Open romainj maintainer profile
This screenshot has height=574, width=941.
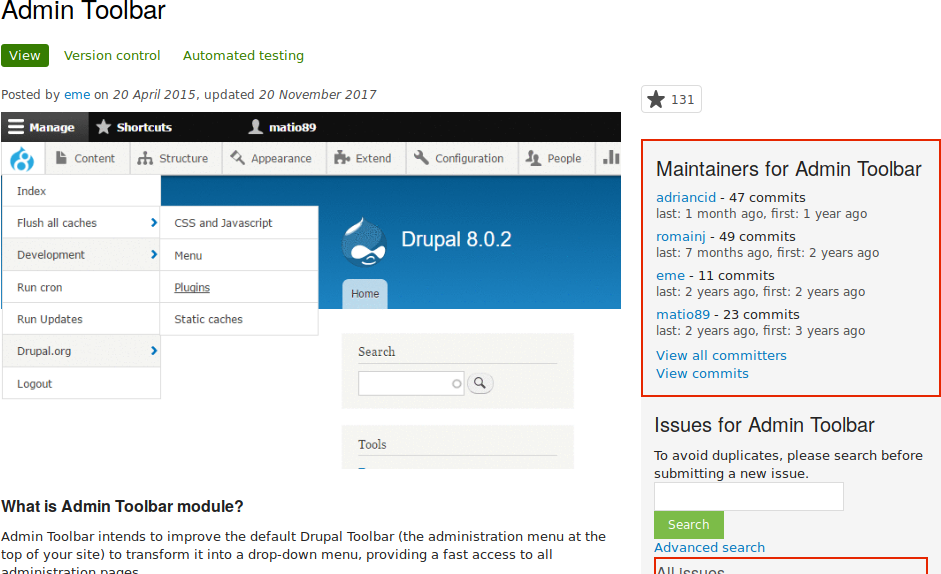tap(681, 237)
